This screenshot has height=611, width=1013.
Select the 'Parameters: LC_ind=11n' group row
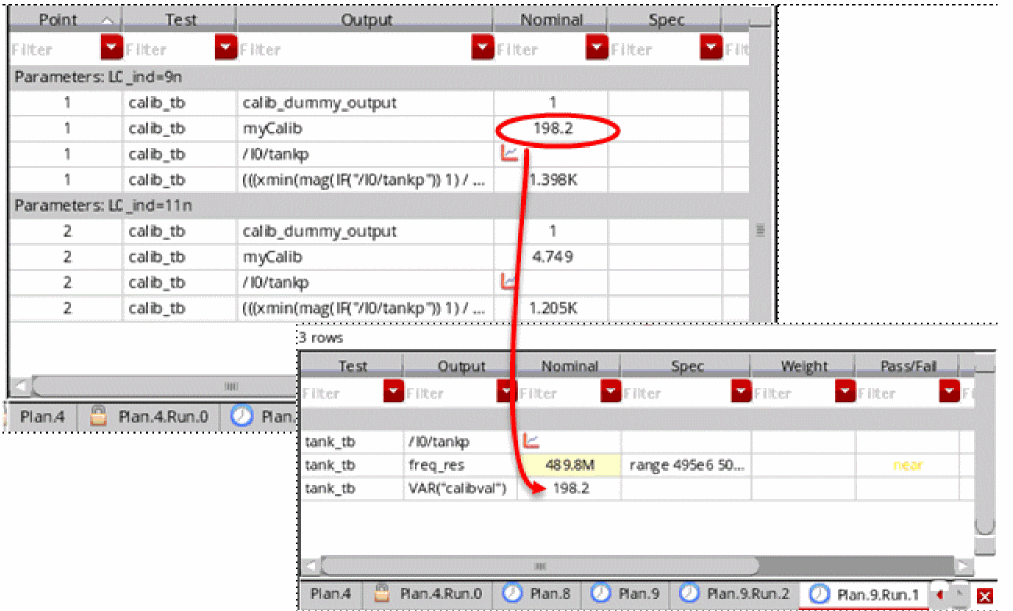coord(379,205)
